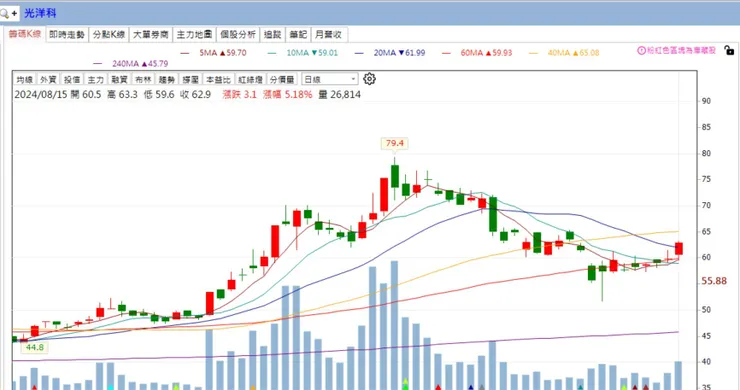Click the 90 price axis label

[x=706, y=101]
